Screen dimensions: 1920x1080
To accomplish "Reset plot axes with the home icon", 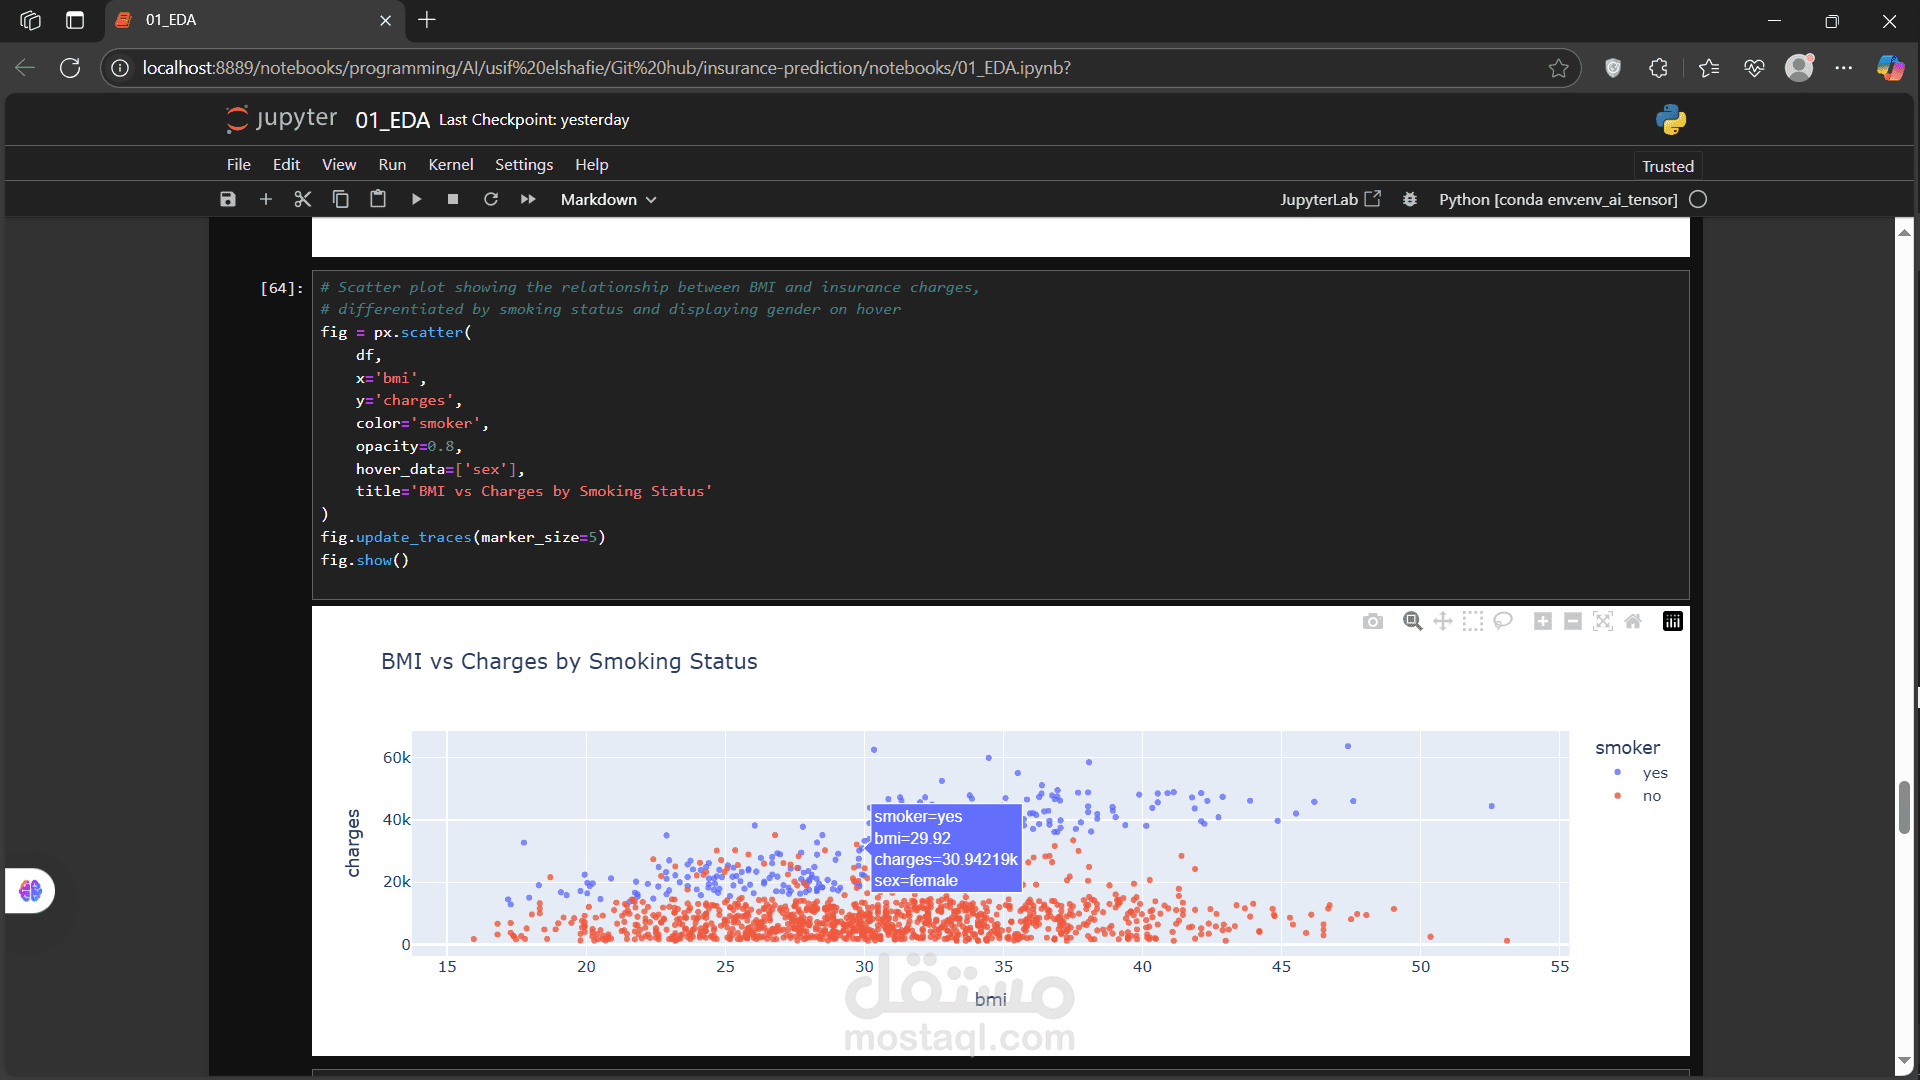I will tap(1633, 622).
